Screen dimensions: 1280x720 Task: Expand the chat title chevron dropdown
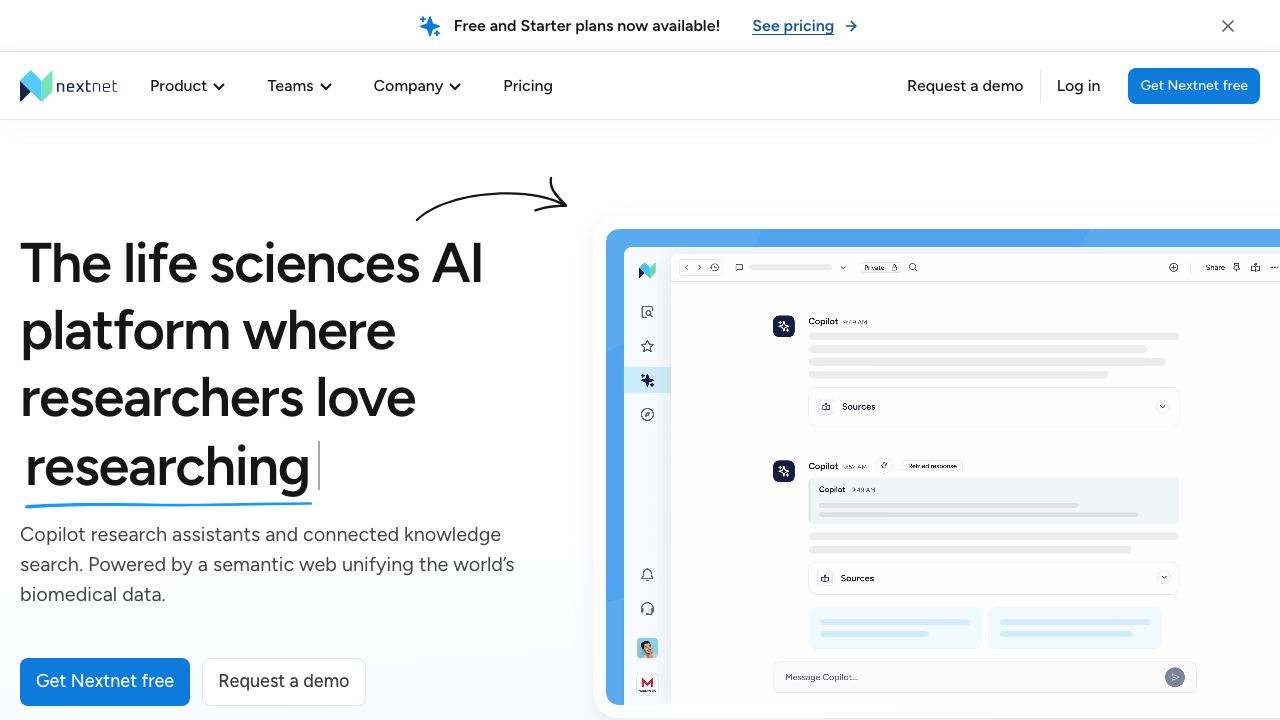pyautogui.click(x=843, y=267)
